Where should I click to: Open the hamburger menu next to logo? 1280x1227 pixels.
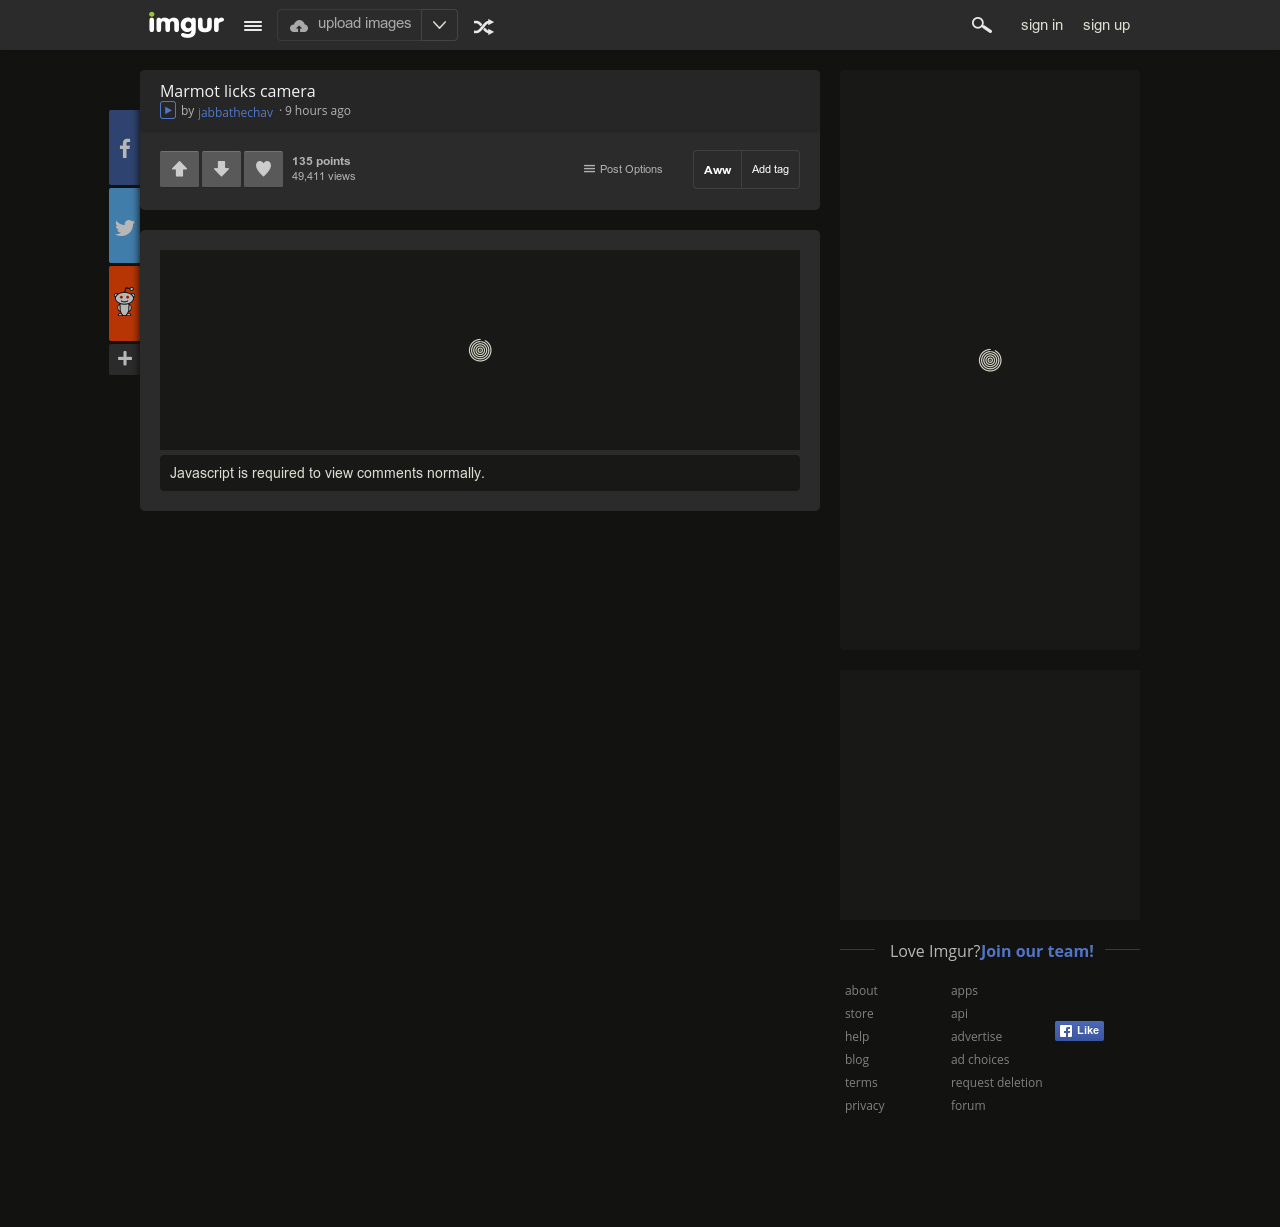253,26
